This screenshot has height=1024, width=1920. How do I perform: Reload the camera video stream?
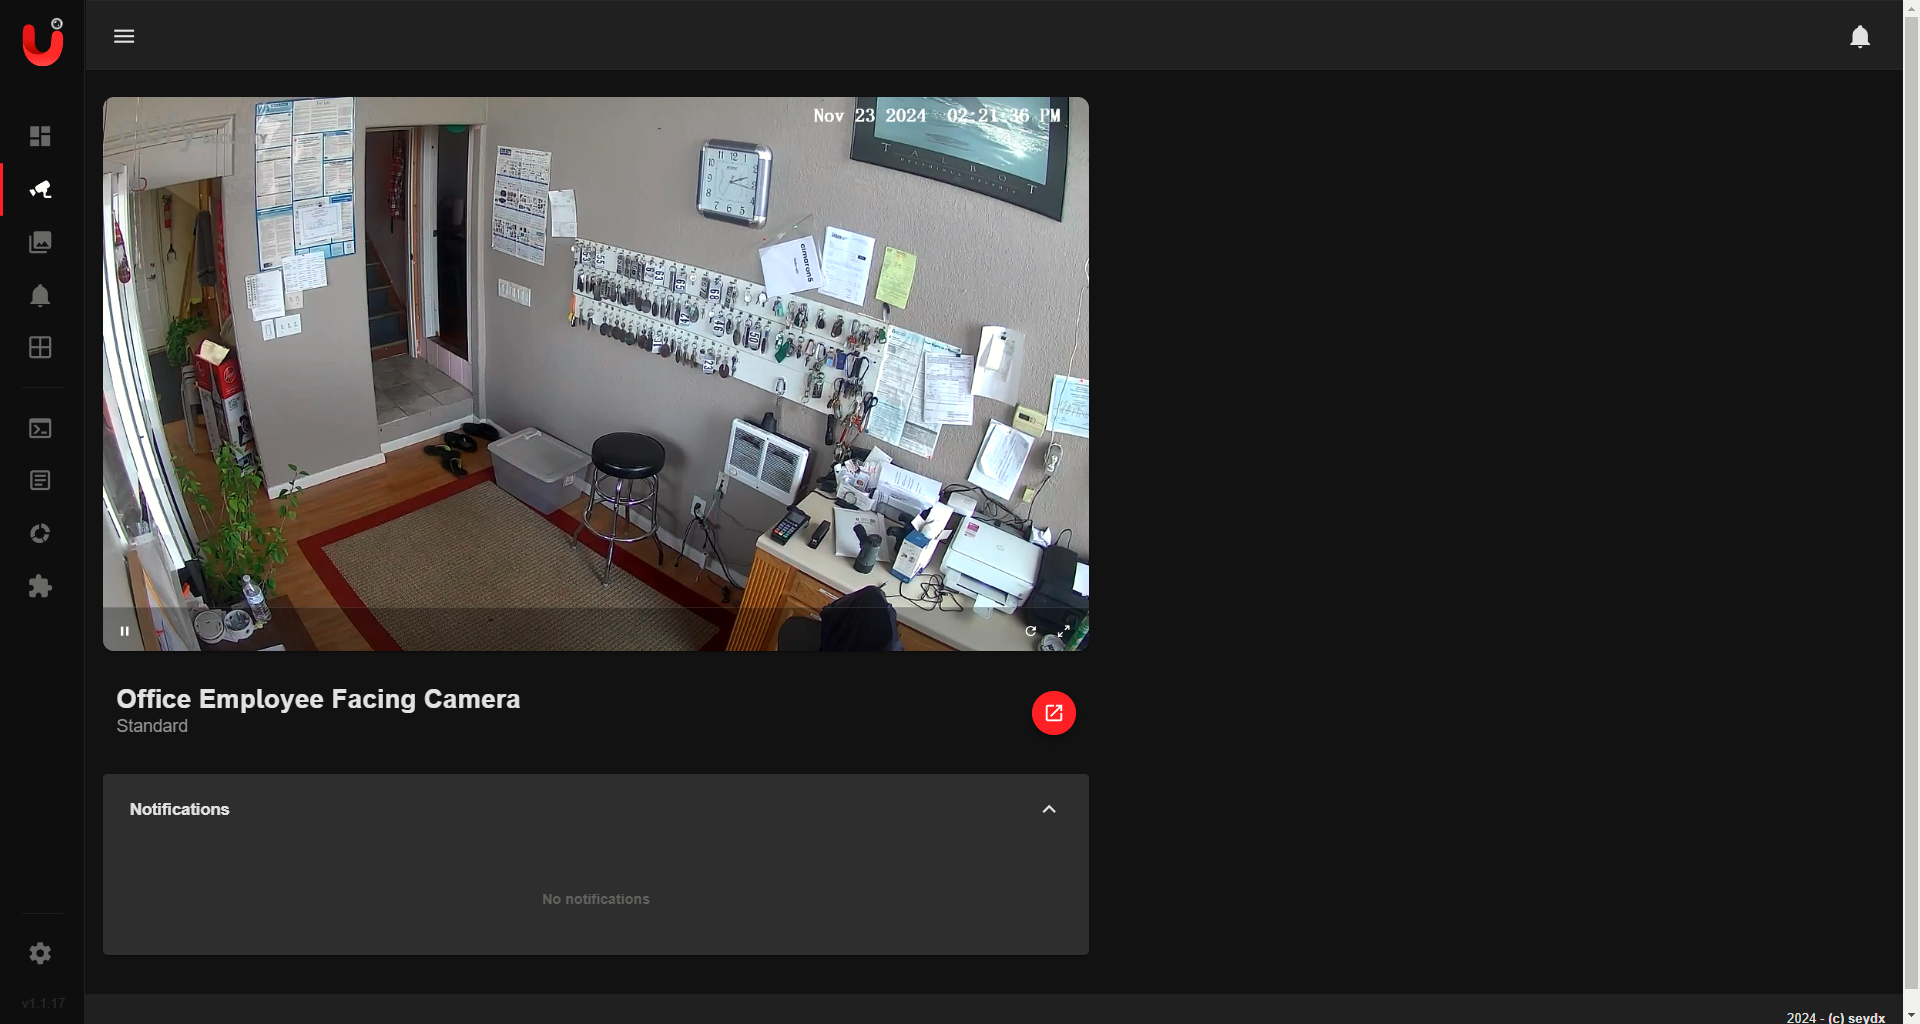click(x=1030, y=631)
